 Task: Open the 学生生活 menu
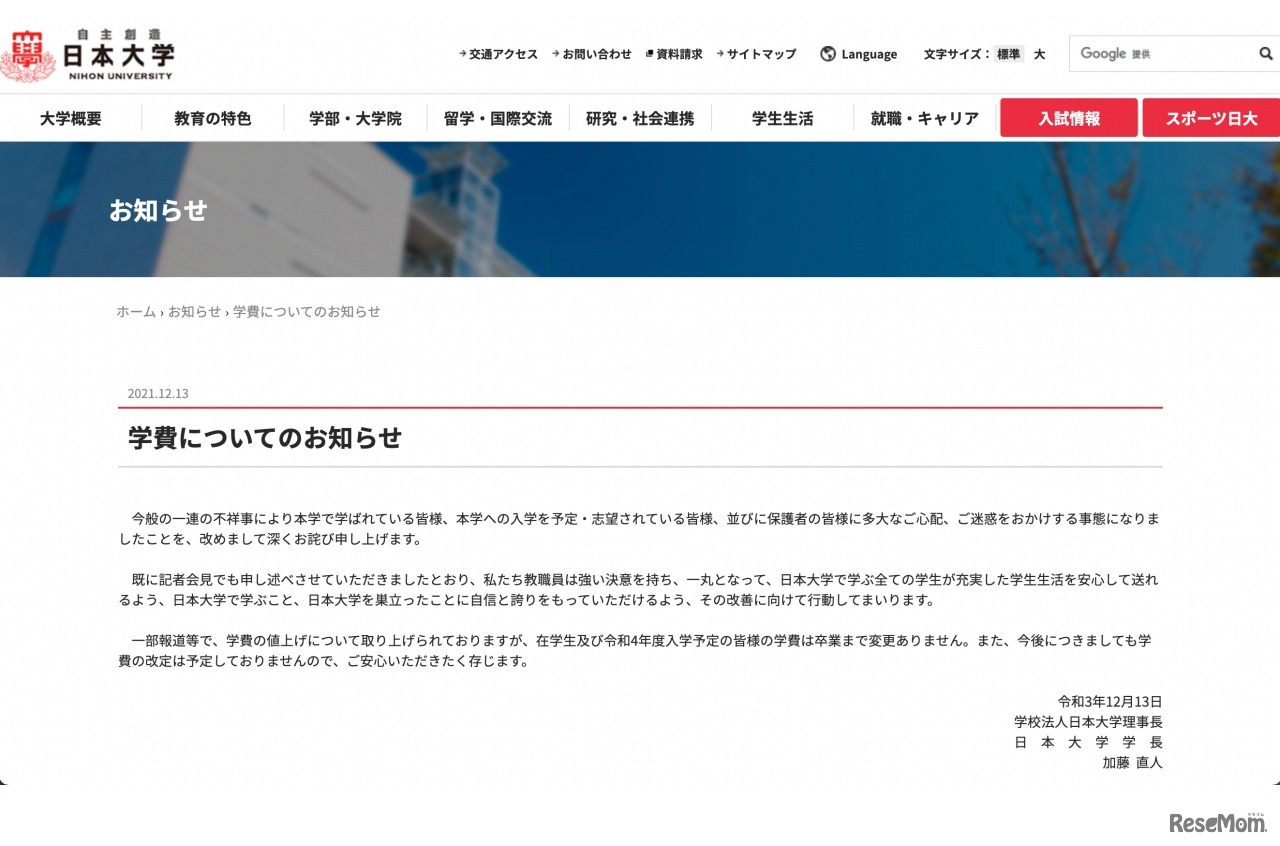click(782, 119)
